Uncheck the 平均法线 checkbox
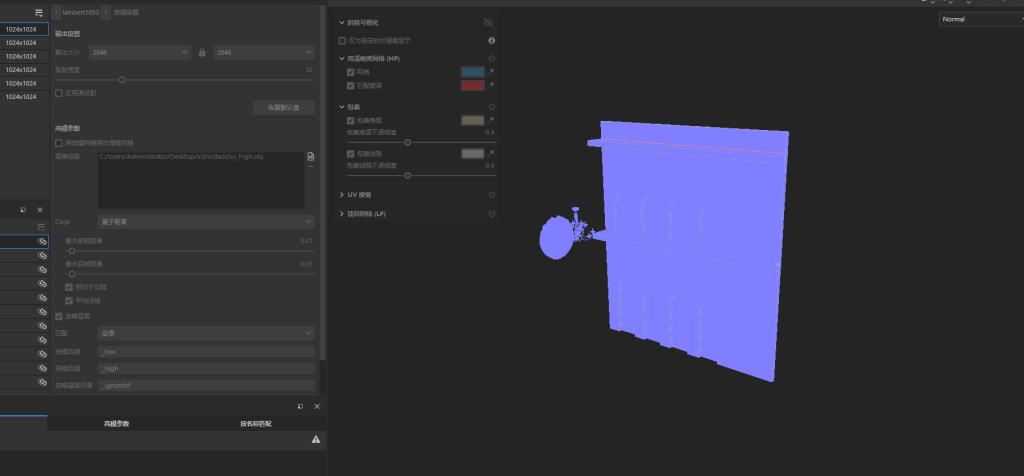The image size is (1024, 476). pos(69,301)
